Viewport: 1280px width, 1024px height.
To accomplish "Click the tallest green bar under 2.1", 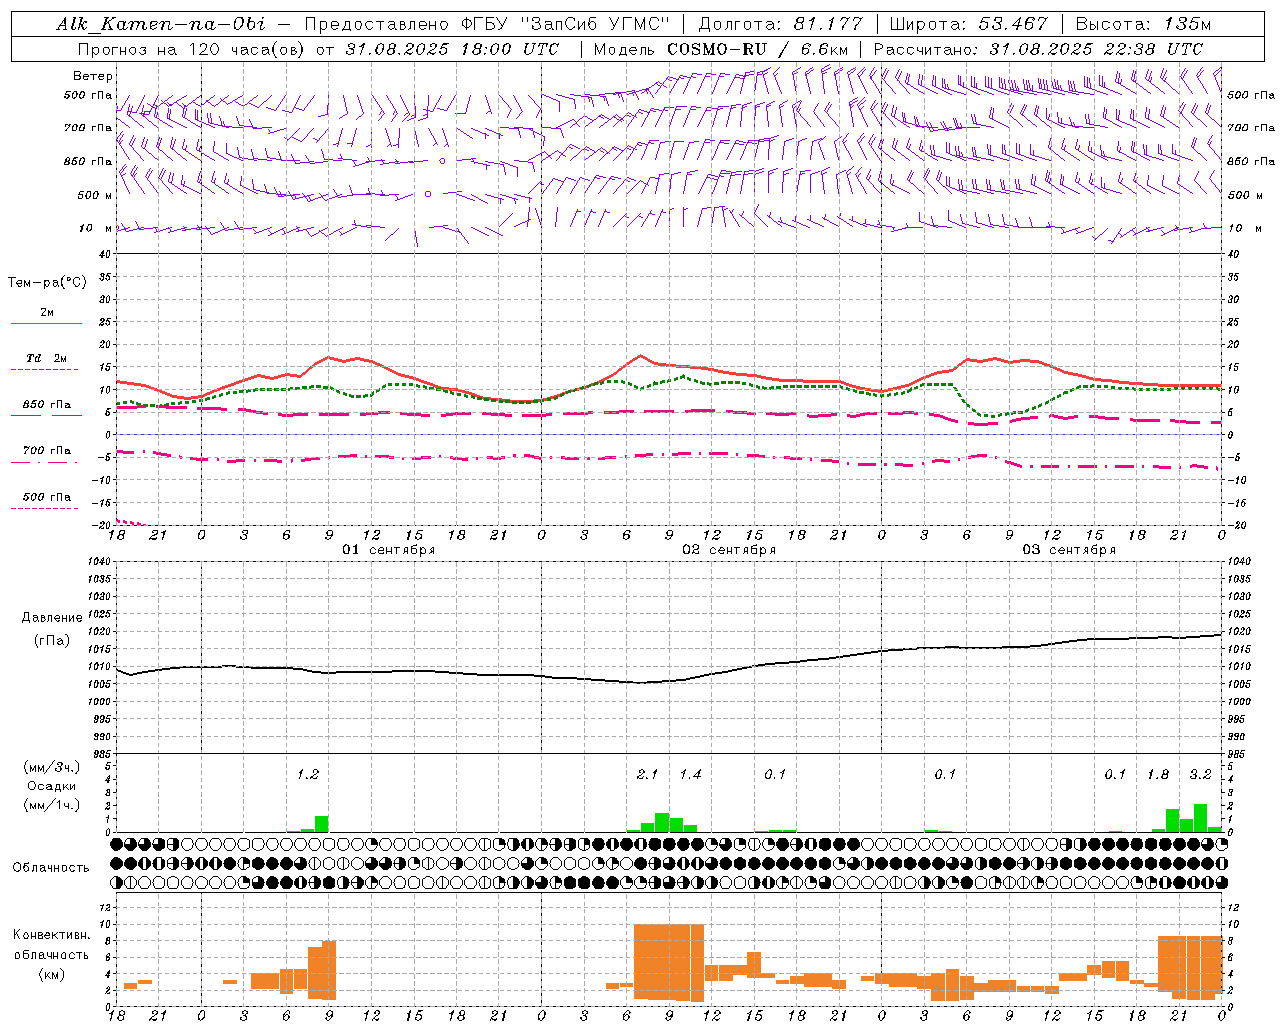I will coord(662,823).
